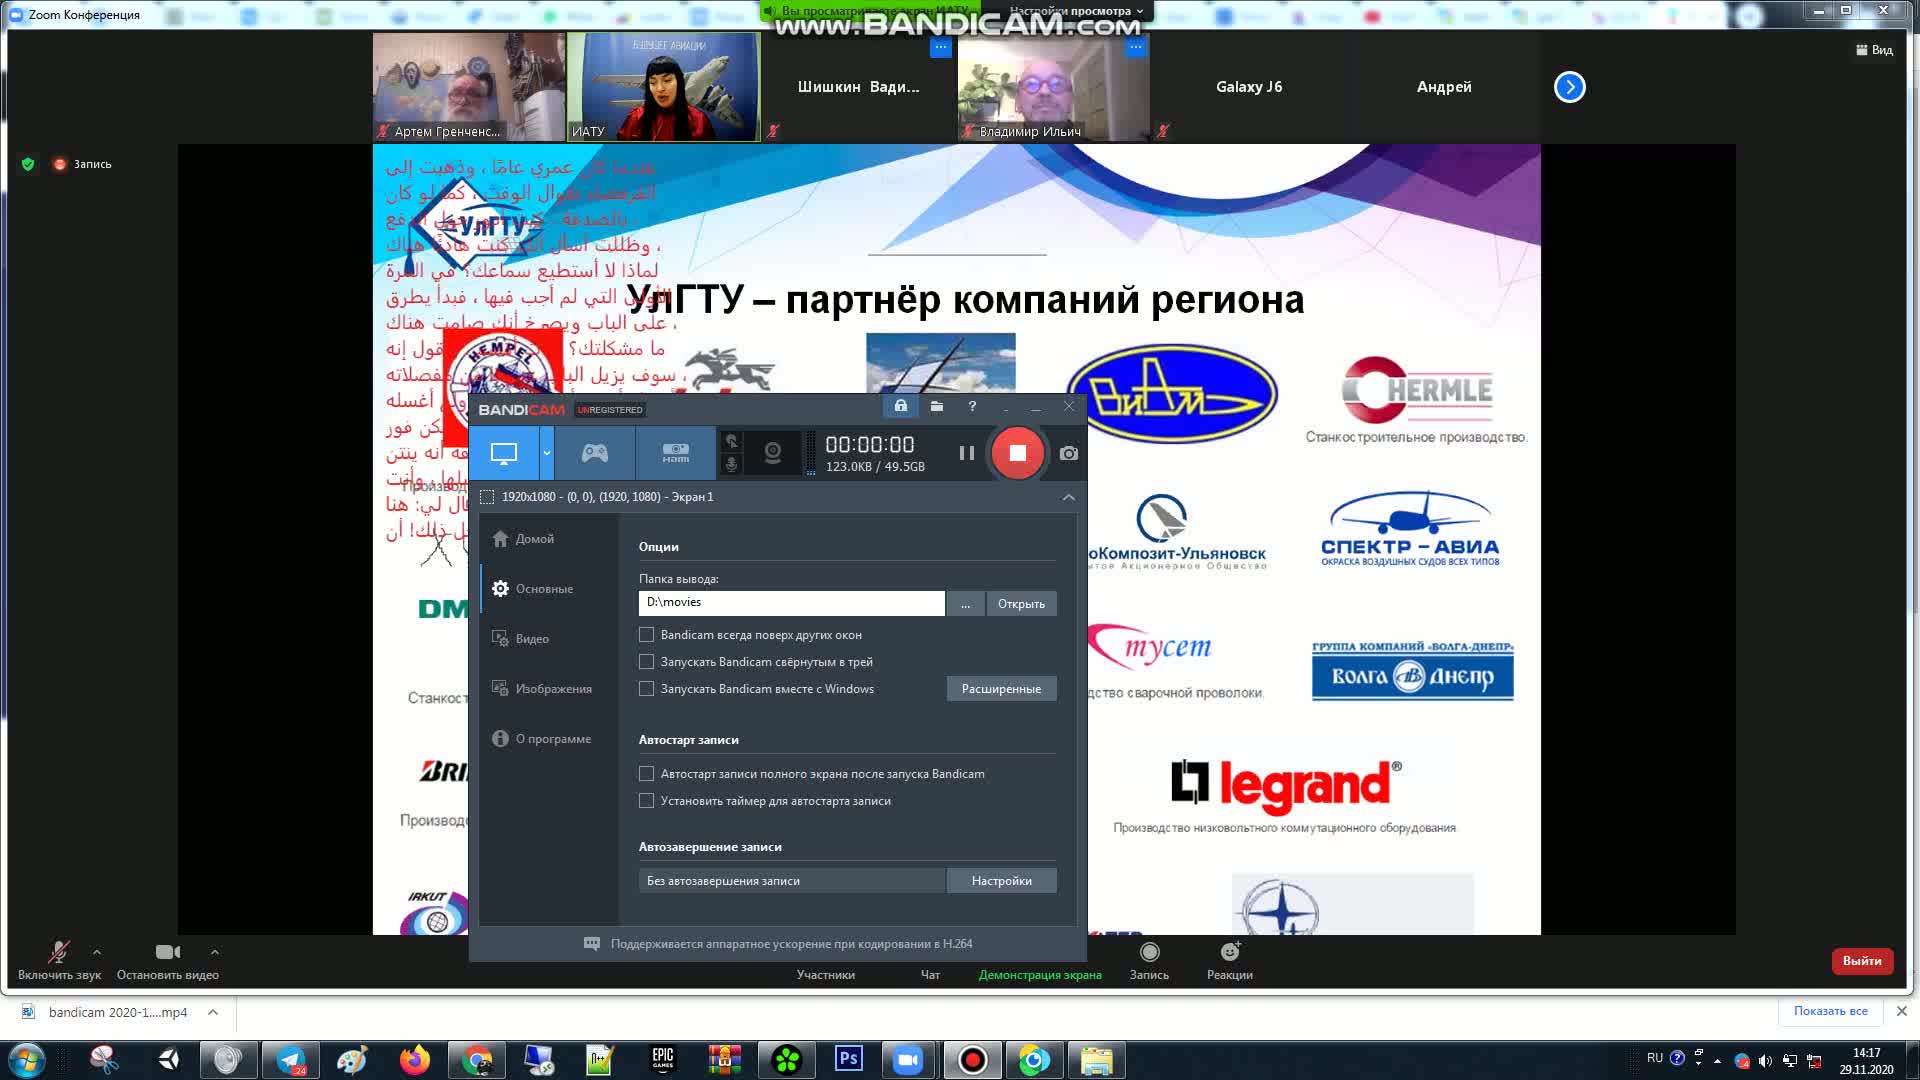Screen dimensions: 1920x1080
Task: Close the downloads bar
Action: pos(1902,1011)
